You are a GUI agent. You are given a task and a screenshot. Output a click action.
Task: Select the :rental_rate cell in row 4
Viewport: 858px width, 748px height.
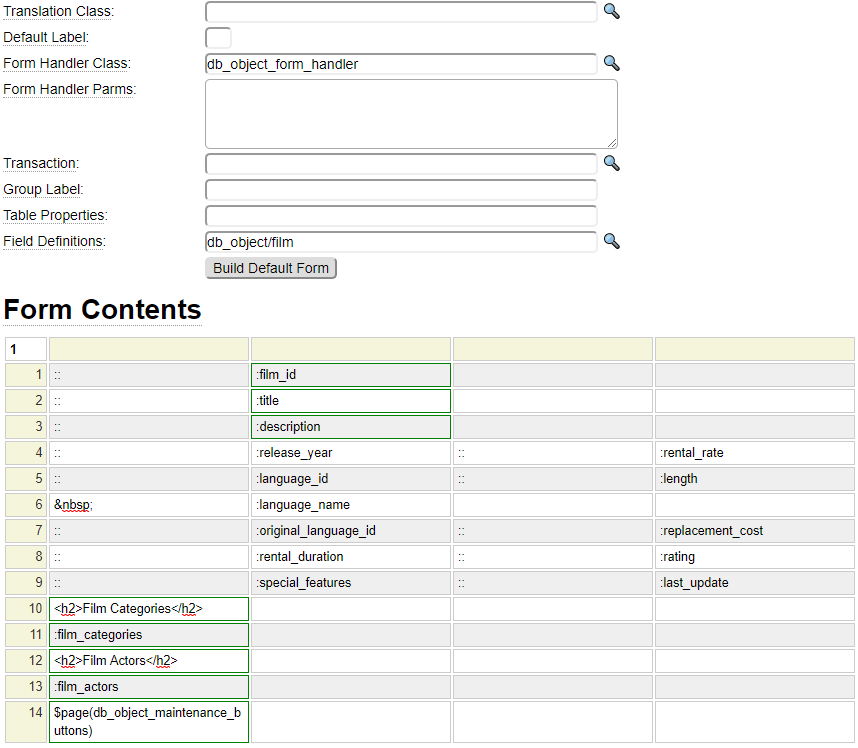(x=754, y=453)
